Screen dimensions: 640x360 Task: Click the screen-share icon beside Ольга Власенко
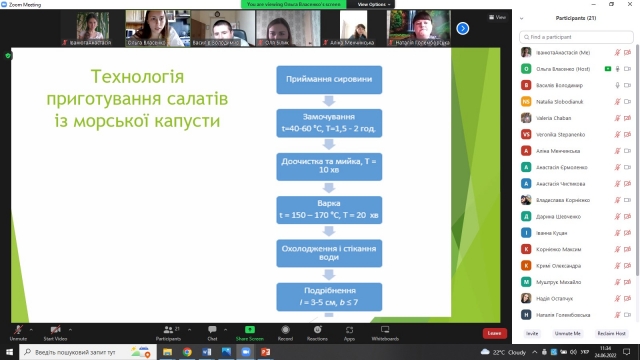coord(608,69)
